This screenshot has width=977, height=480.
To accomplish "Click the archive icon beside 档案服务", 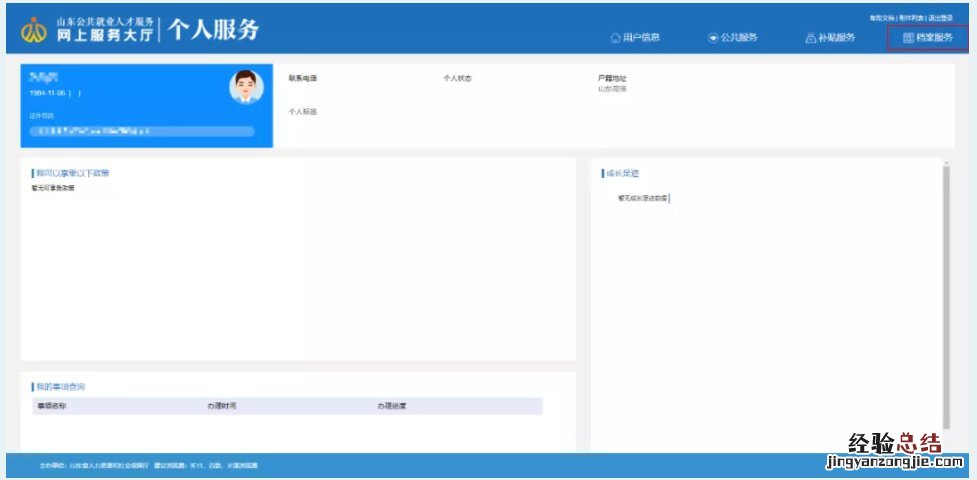I will pos(908,38).
